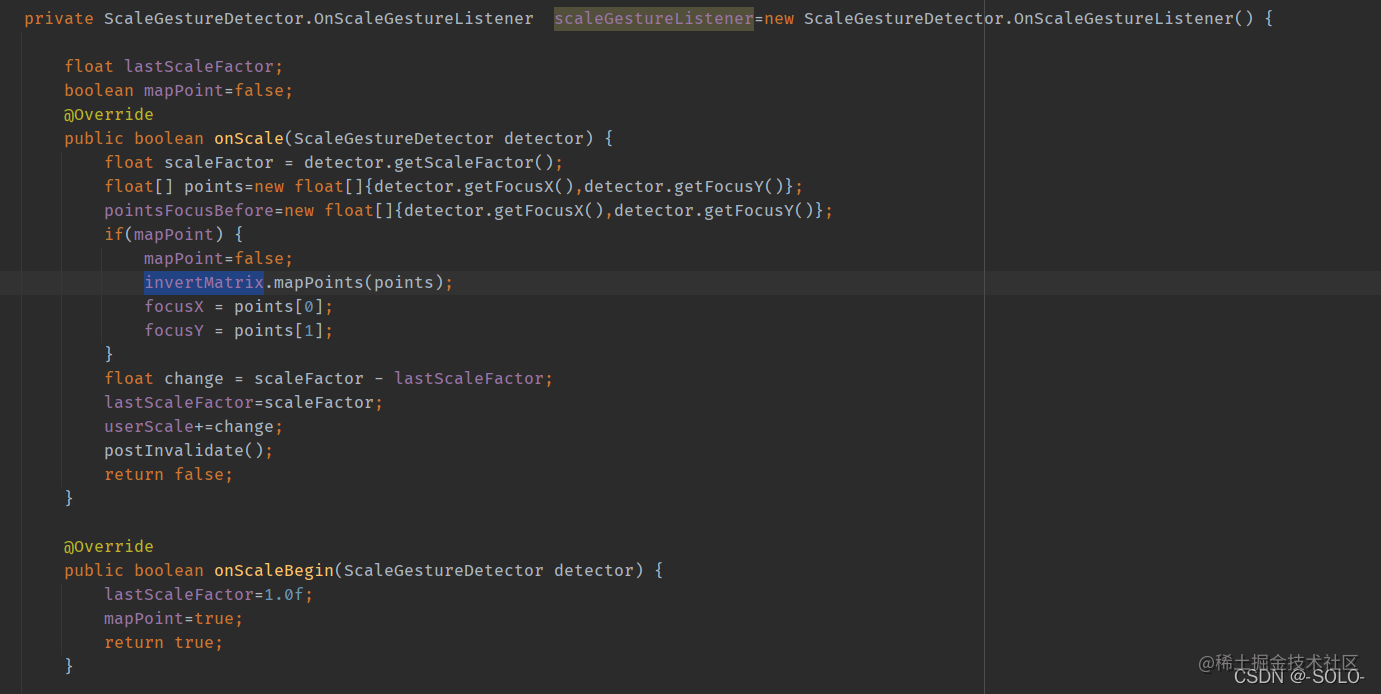Click the pointsFocusBefore variable
Screen dimensions: 1381x694
click(189, 210)
